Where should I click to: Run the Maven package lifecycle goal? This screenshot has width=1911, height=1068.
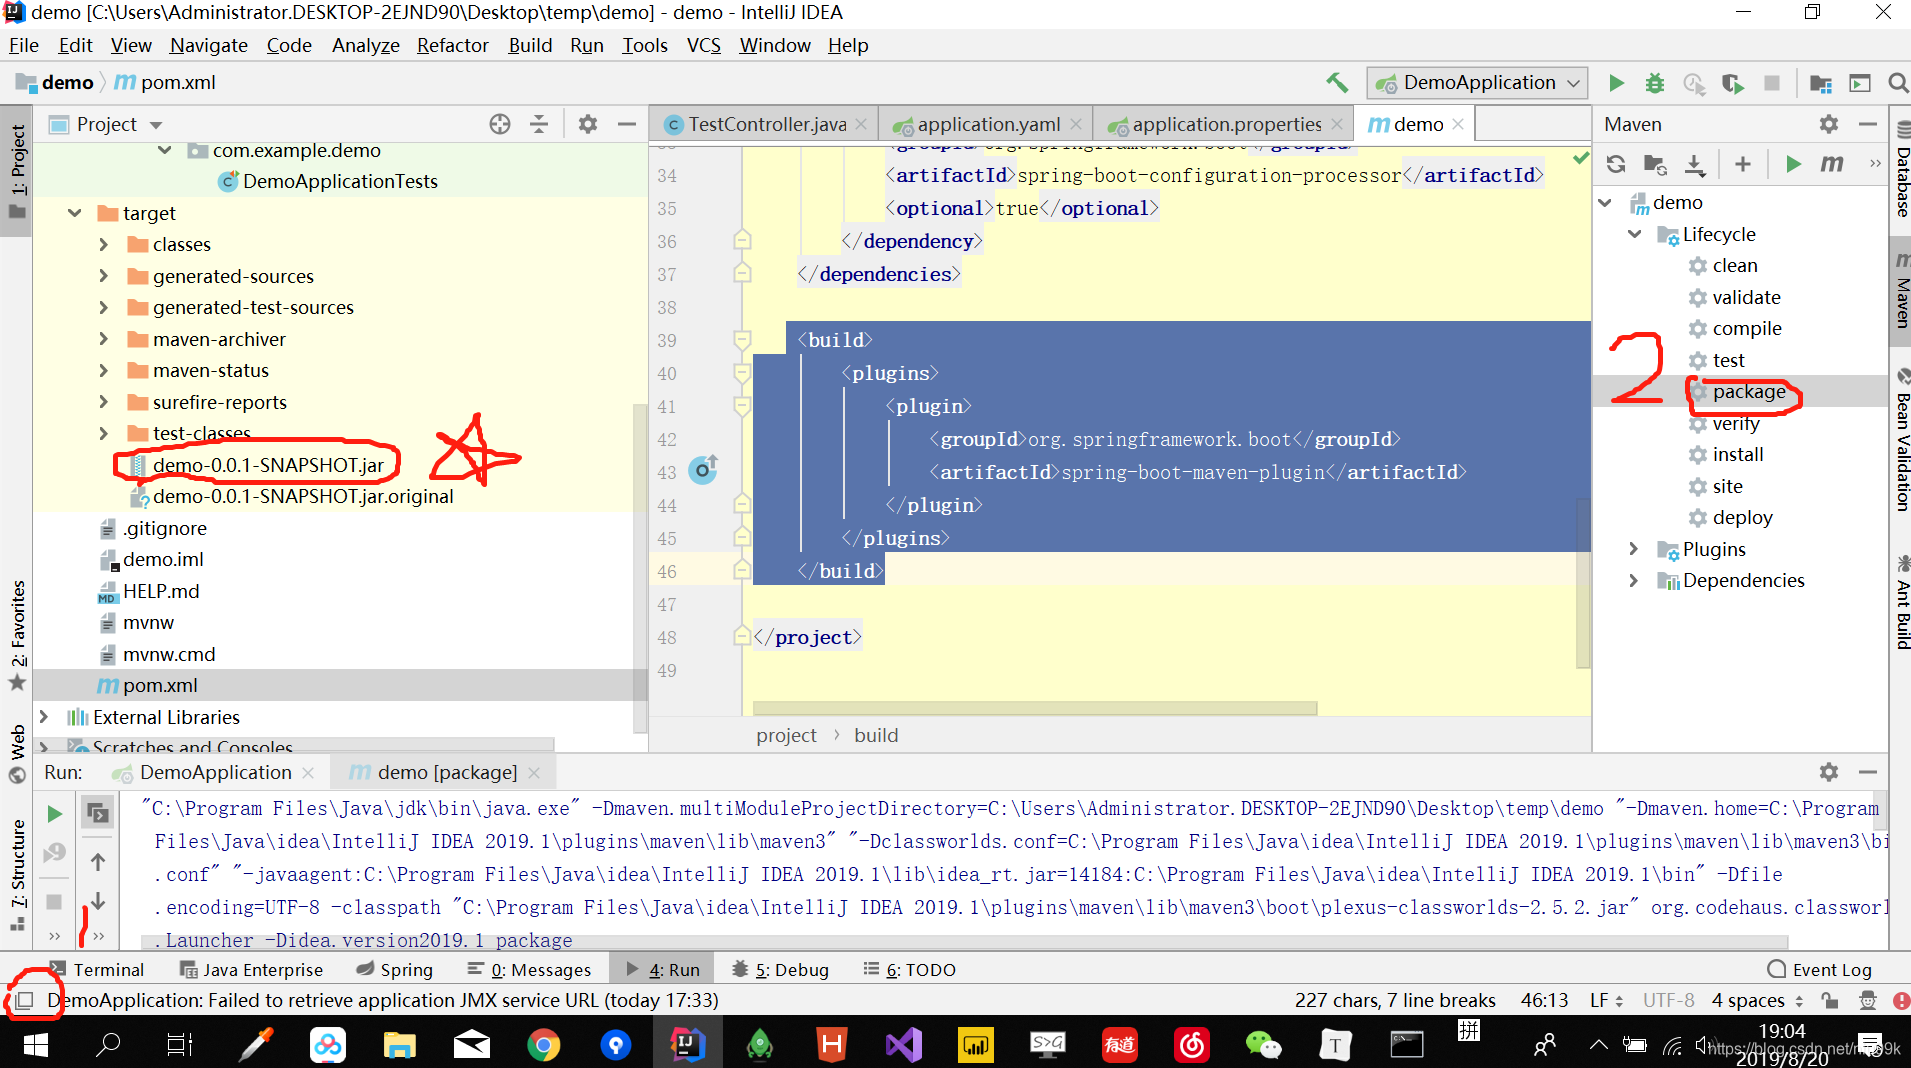point(1748,391)
